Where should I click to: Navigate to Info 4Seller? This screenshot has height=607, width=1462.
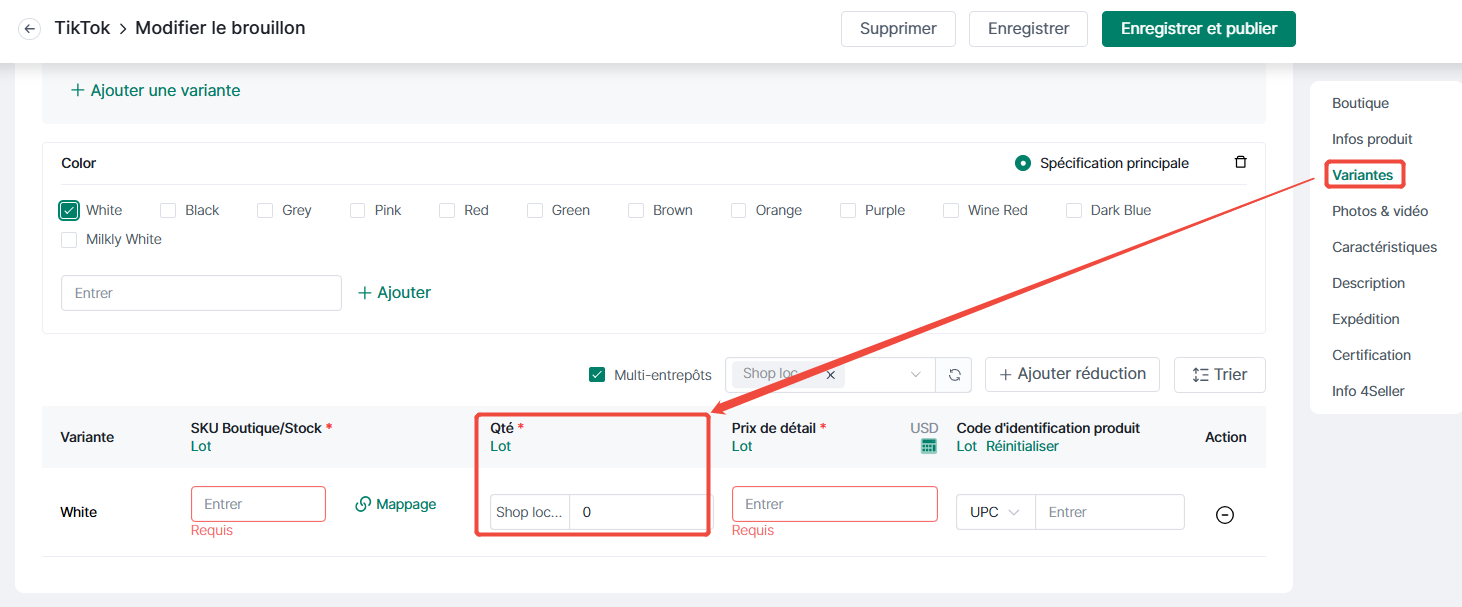(1368, 391)
